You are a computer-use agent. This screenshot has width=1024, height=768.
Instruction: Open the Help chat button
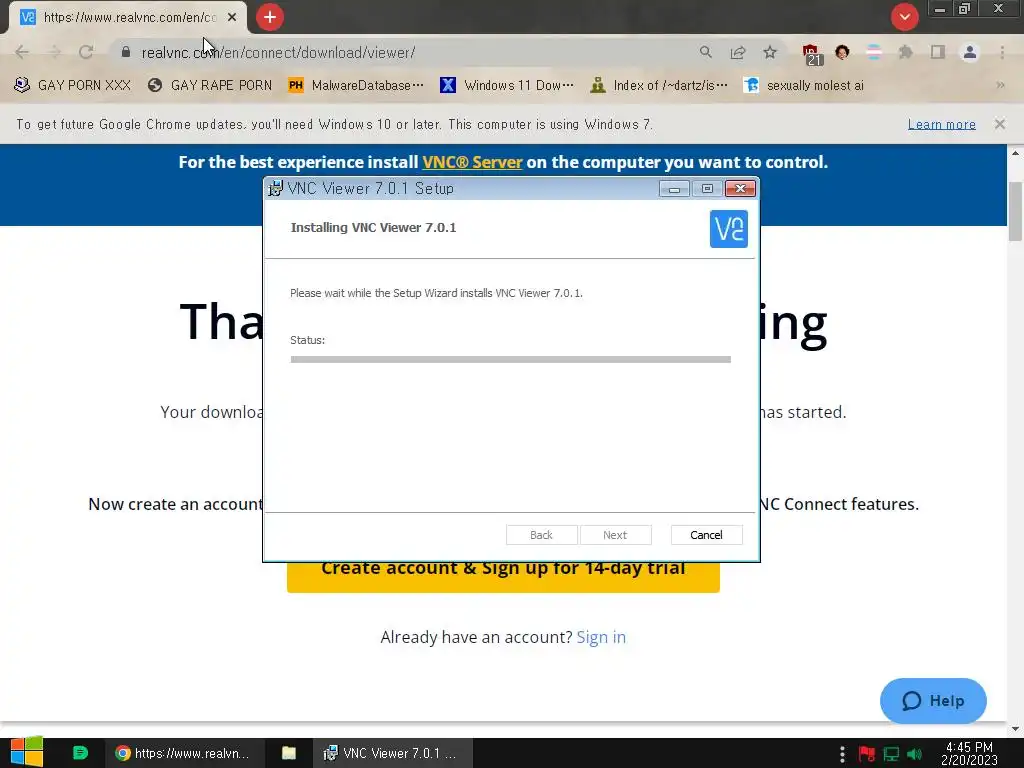coord(933,701)
